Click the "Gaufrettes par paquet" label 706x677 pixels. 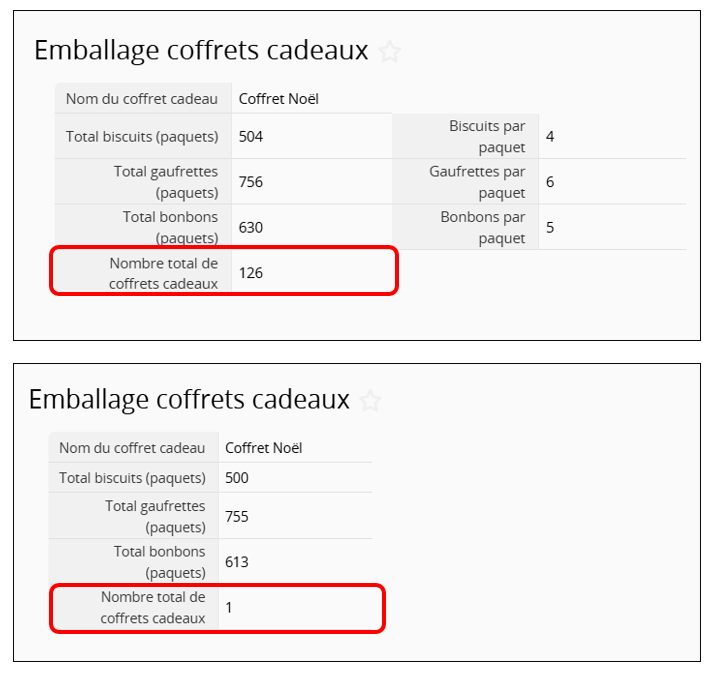coord(477,182)
